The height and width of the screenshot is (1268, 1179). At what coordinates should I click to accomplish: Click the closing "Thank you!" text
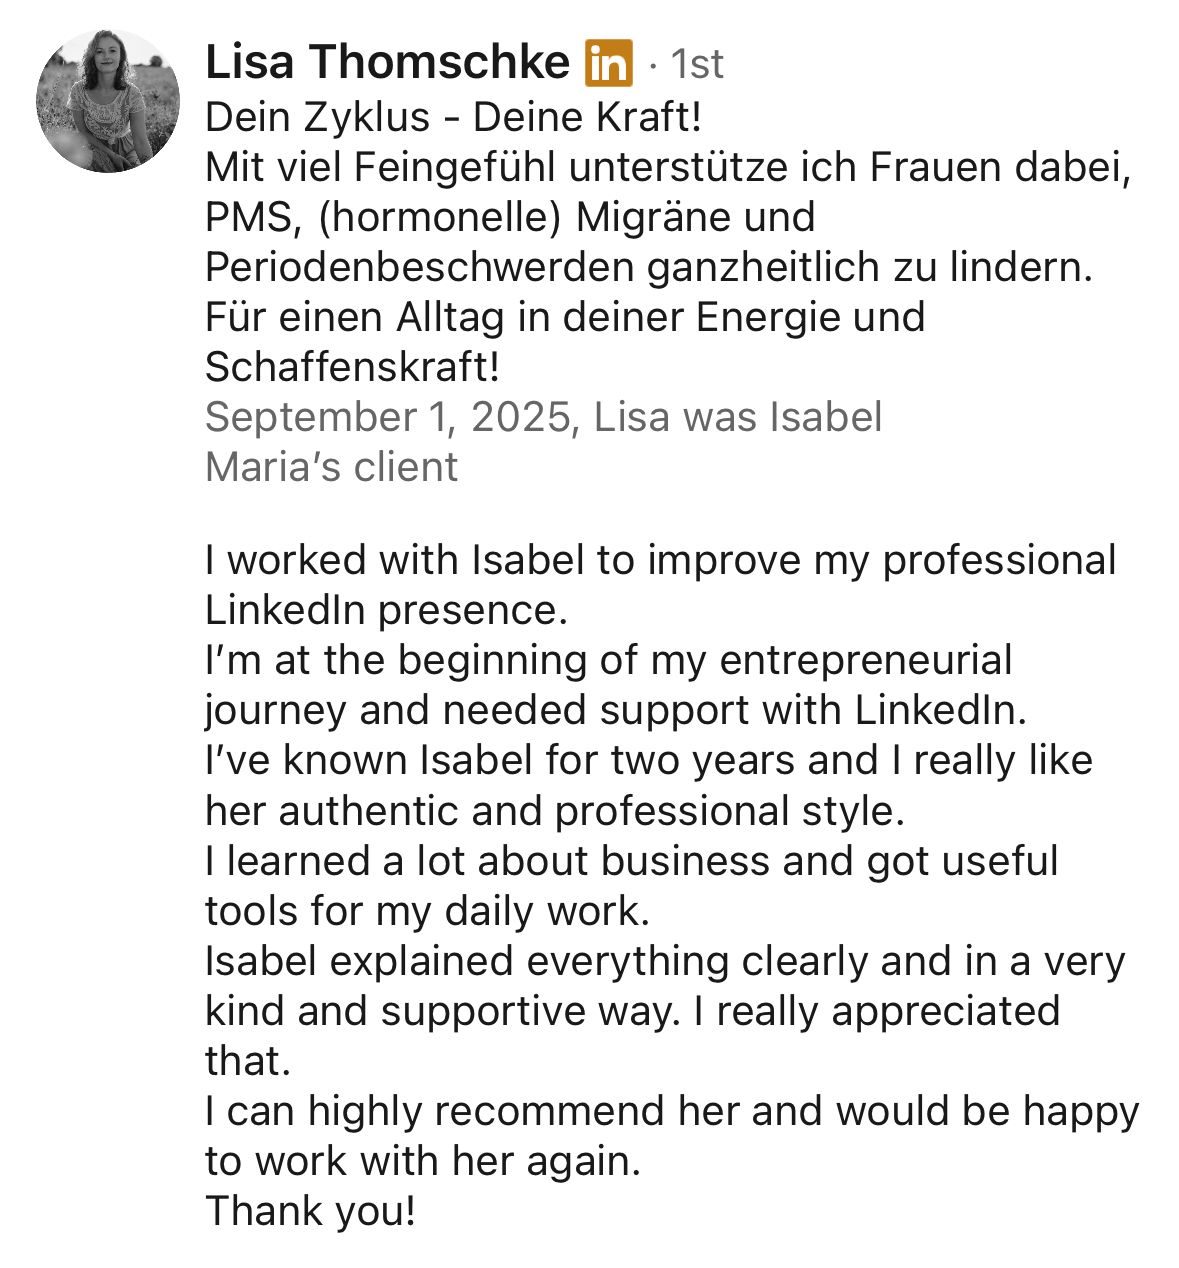click(x=309, y=1211)
